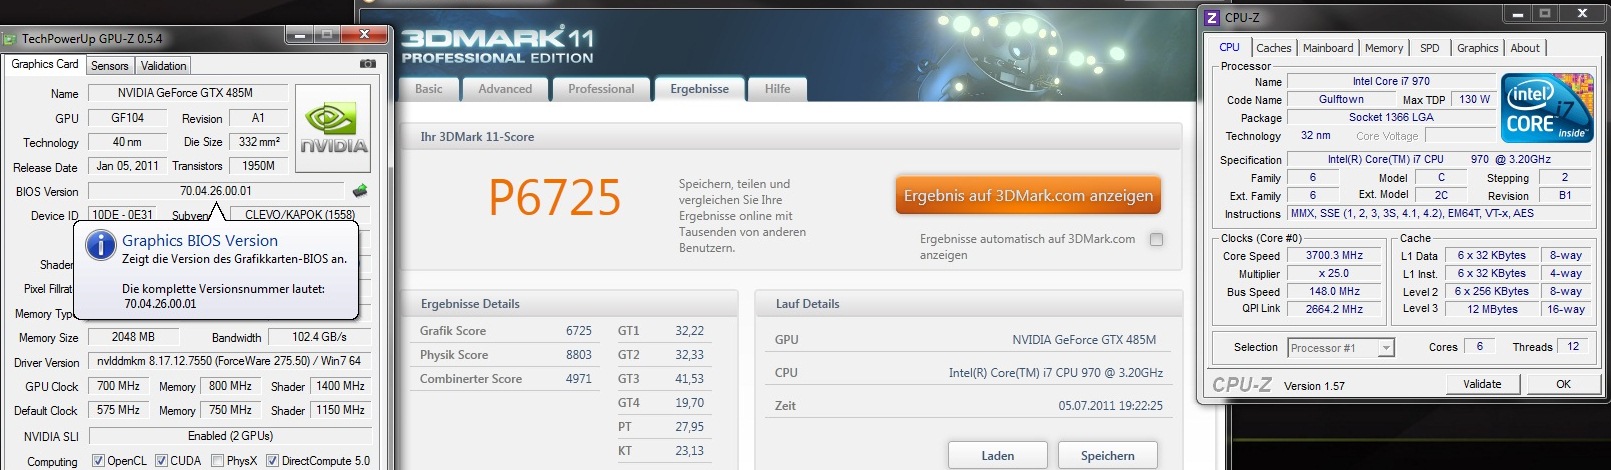Click the NVIDIA SLI Enabled (2 GPUs) field
This screenshot has width=1611, height=470.
click(x=230, y=436)
